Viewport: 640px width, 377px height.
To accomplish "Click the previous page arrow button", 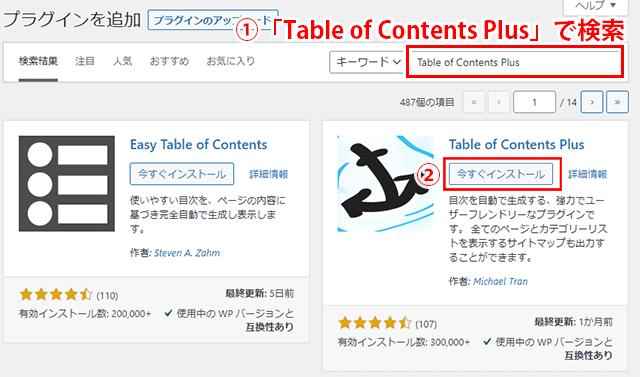I will pyautogui.click(x=499, y=102).
